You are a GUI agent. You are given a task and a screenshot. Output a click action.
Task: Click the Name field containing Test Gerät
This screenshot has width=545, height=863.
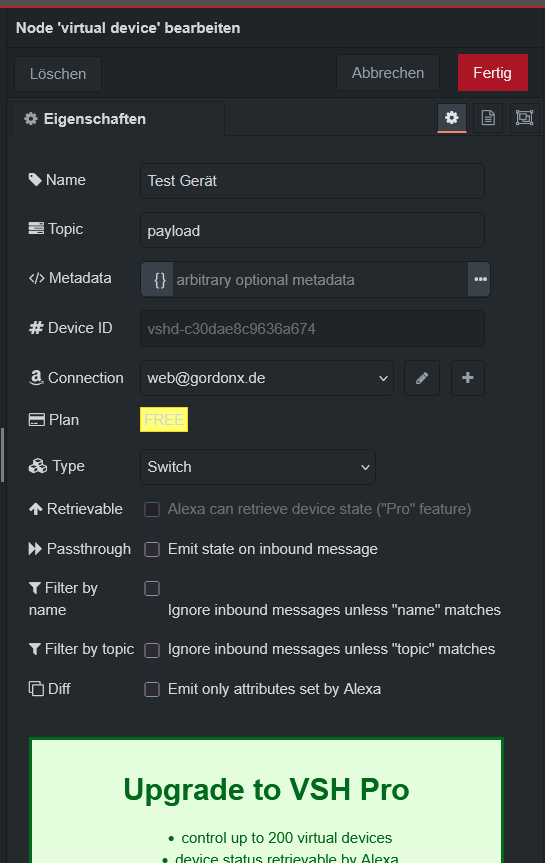click(x=312, y=181)
